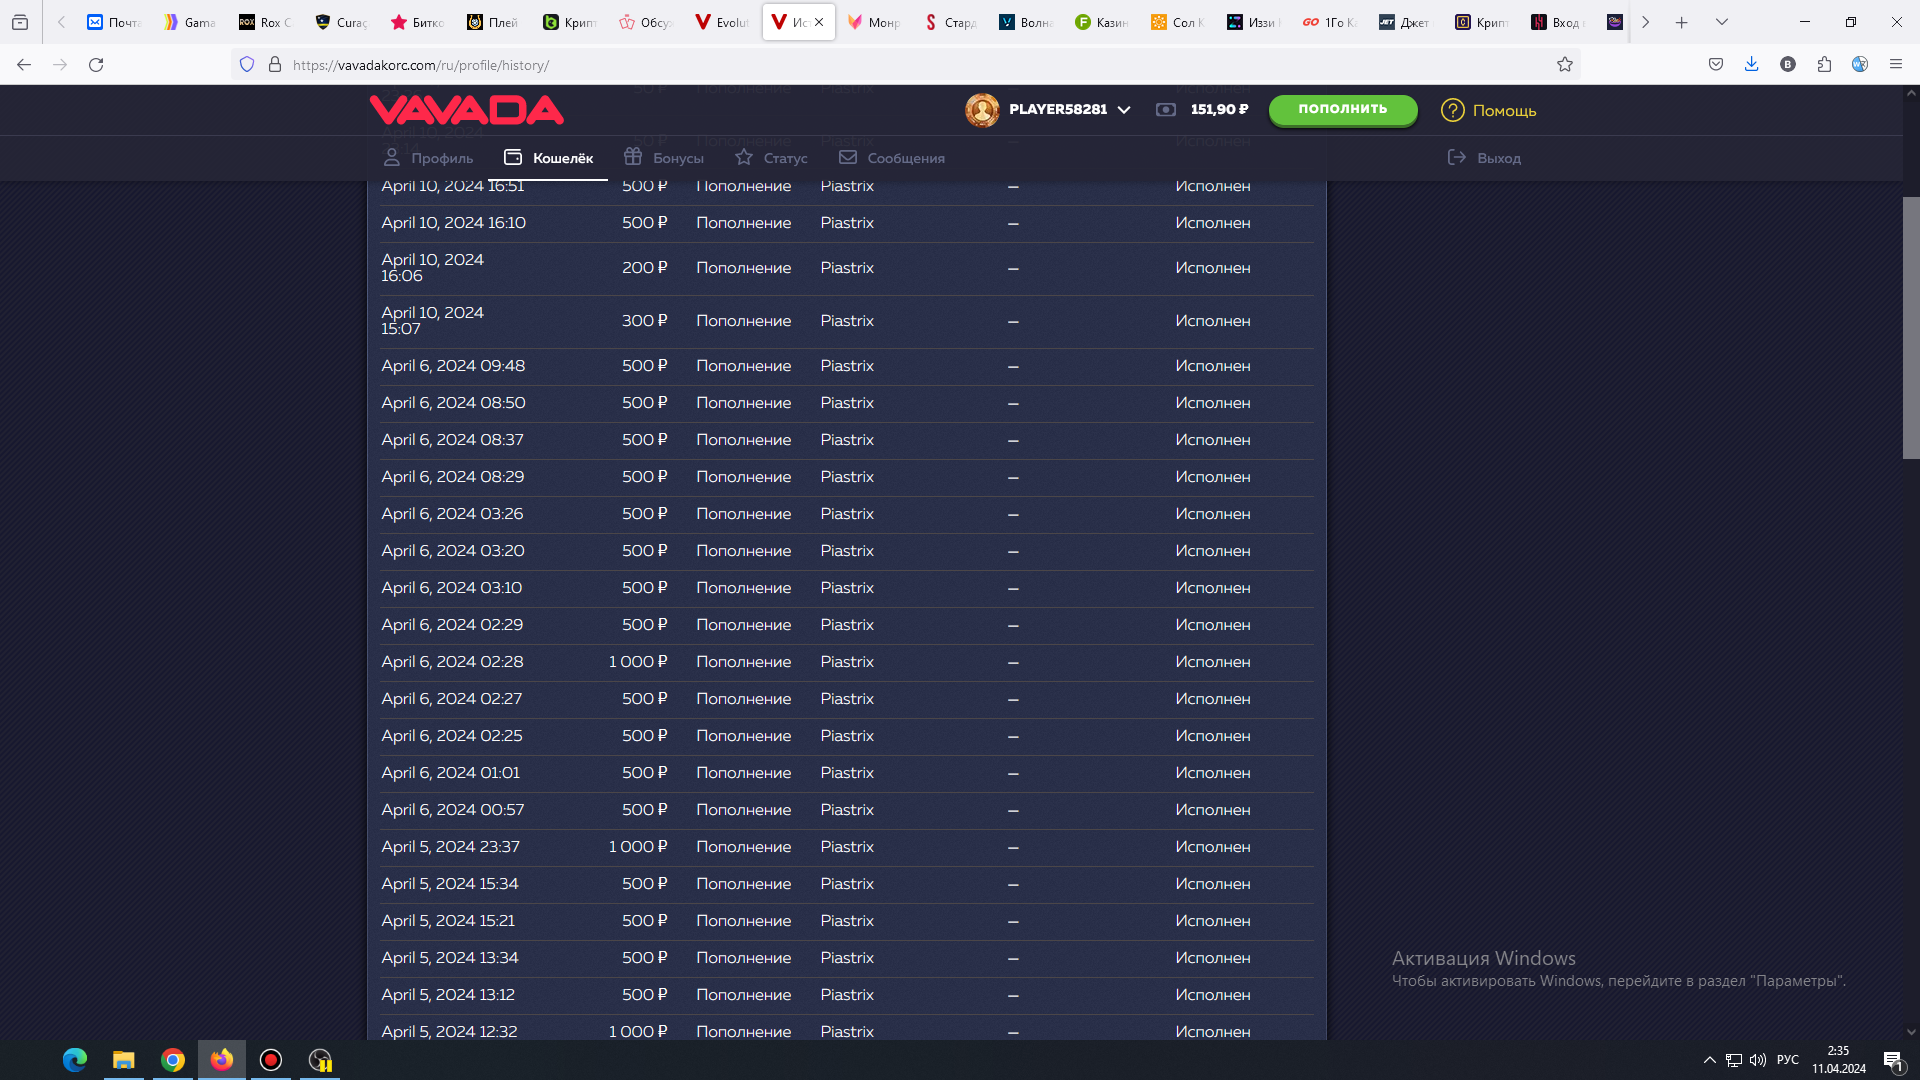Open the Firefox downloads icon

pyautogui.click(x=1752, y=65)
